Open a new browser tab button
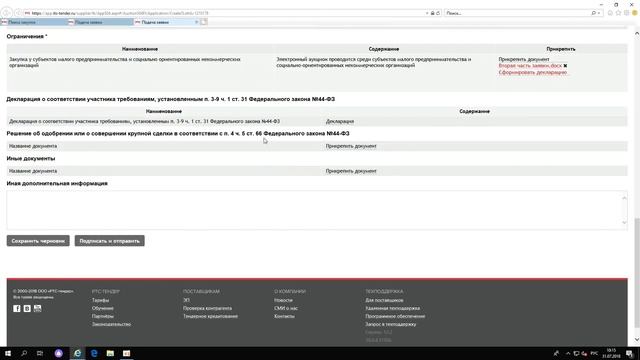This screenshot has height=360, width=640. (x=204, y=22)
